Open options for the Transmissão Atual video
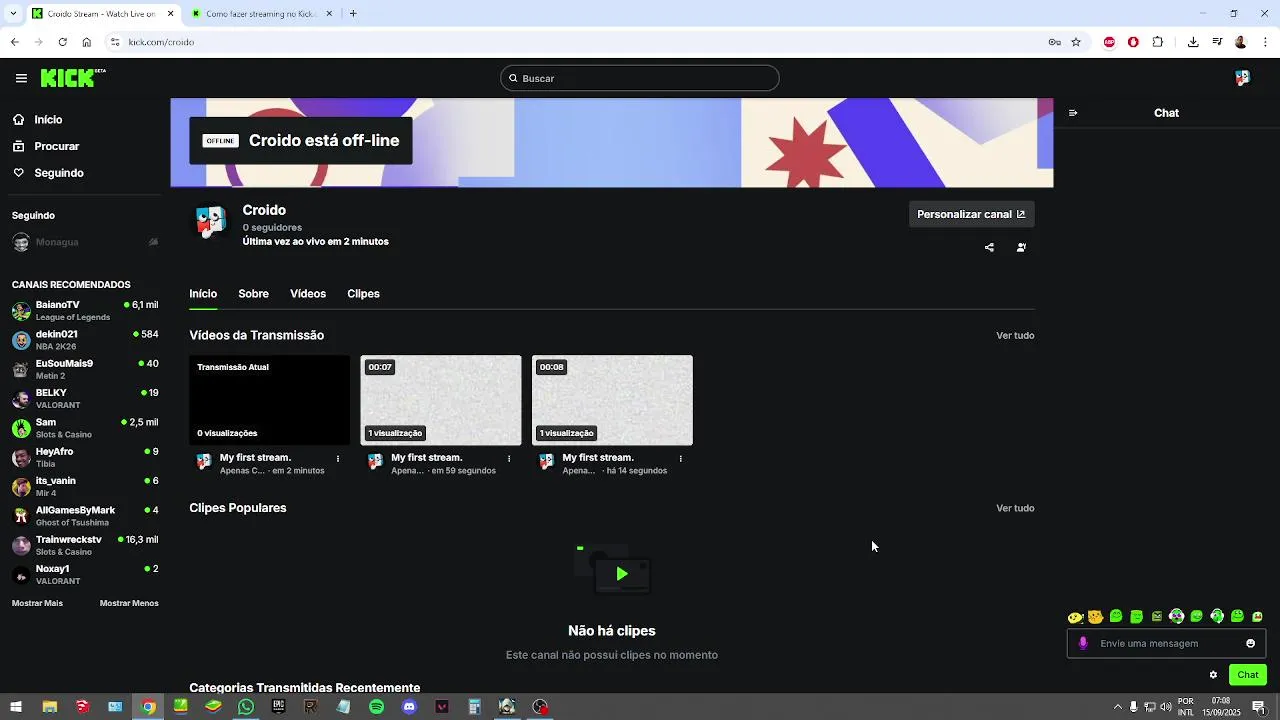The image size is (1280, 720). [x=338, y=458]
